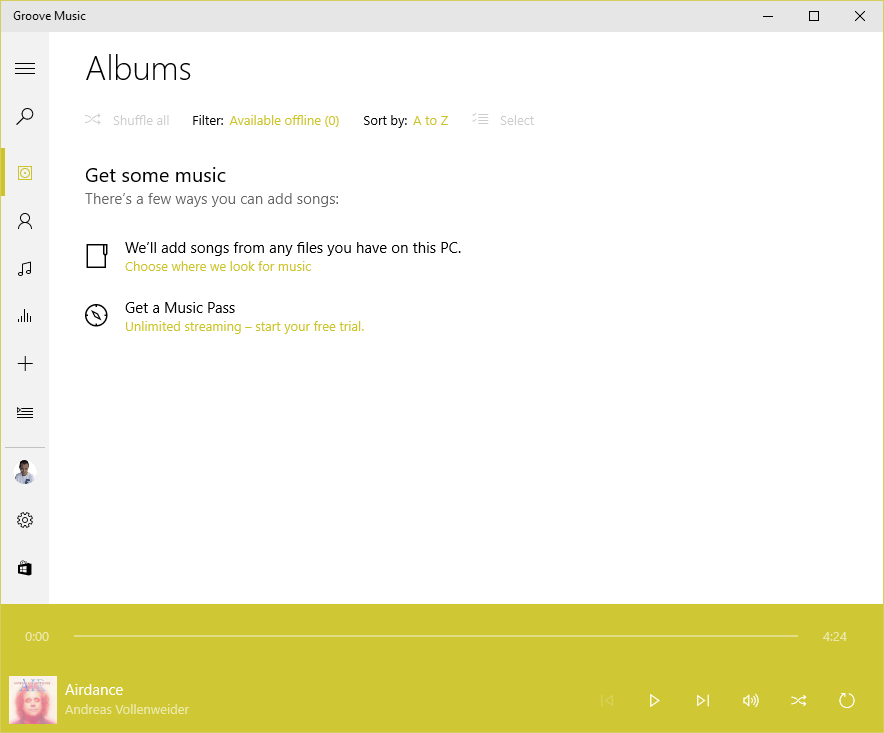The height and width of the screenshot is (733, 884).
Task: Open Settings gear in sidebar
Action: (25, 520)
